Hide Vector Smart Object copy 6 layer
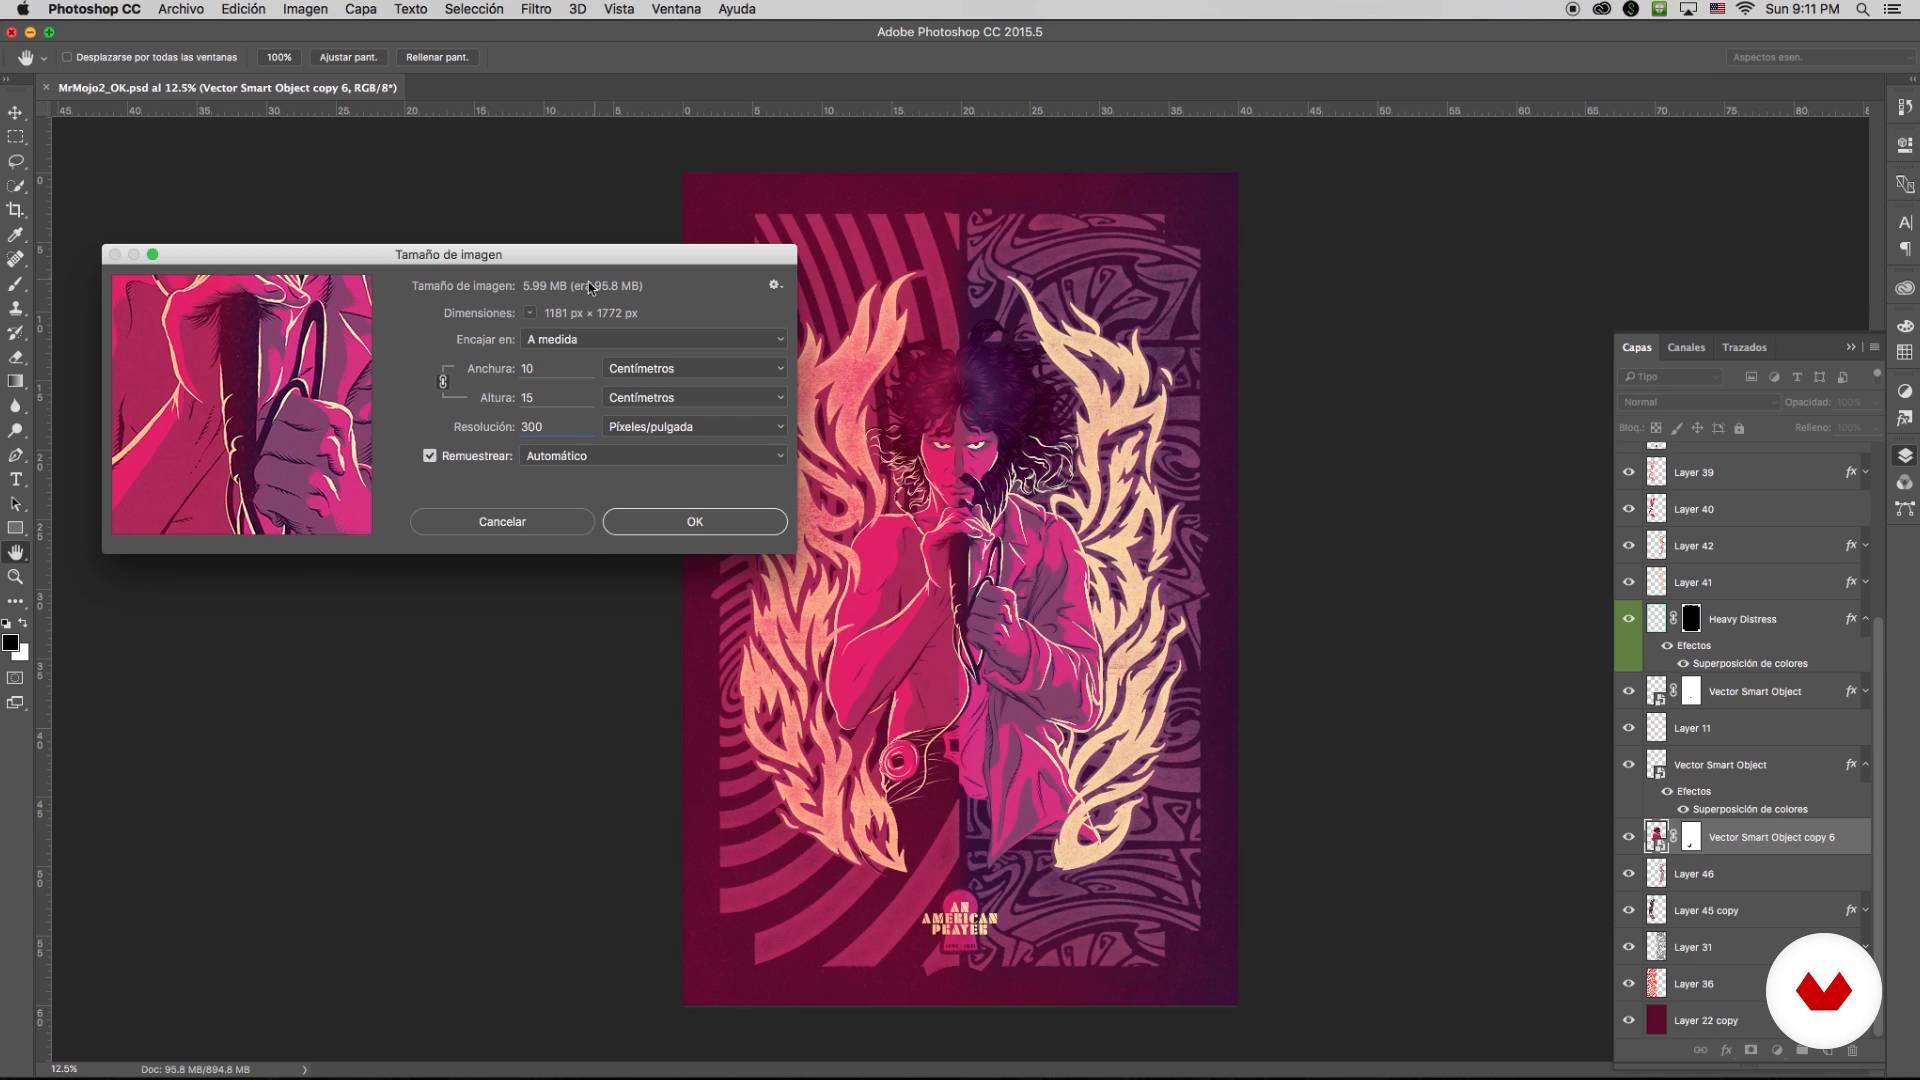This screenshot has height=1080, width=1920. (x=1628, y=837)
